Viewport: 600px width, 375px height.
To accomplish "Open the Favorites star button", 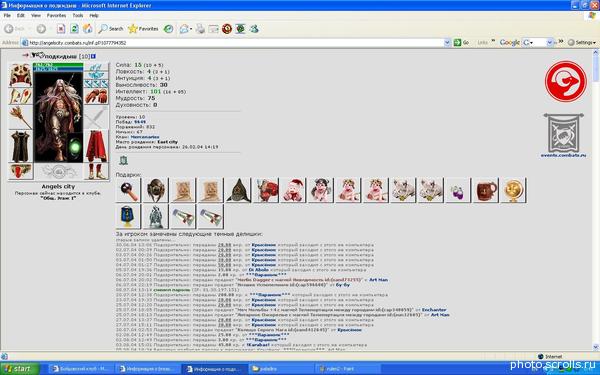I will point(143,29).
